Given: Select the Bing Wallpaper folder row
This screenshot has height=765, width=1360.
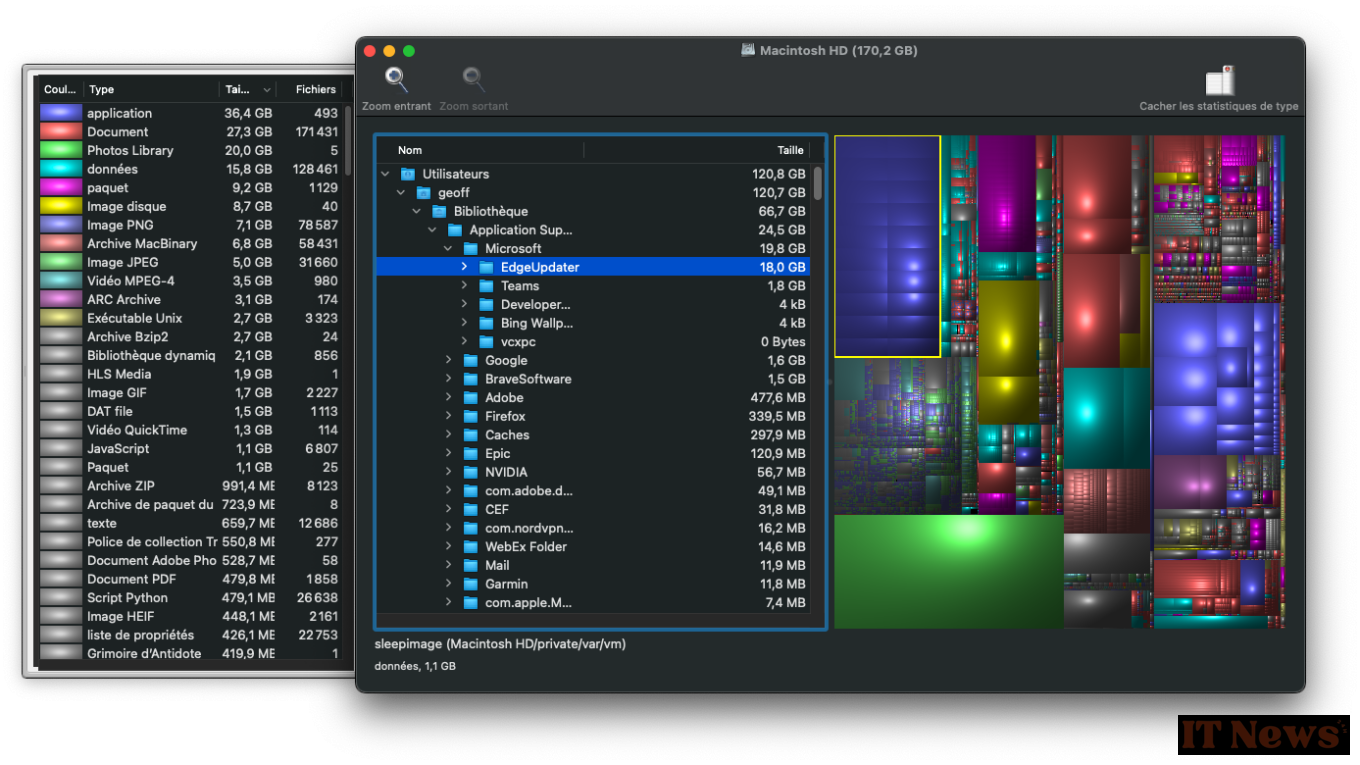Looking at the screenshot, I should click(x=592, y=323).
